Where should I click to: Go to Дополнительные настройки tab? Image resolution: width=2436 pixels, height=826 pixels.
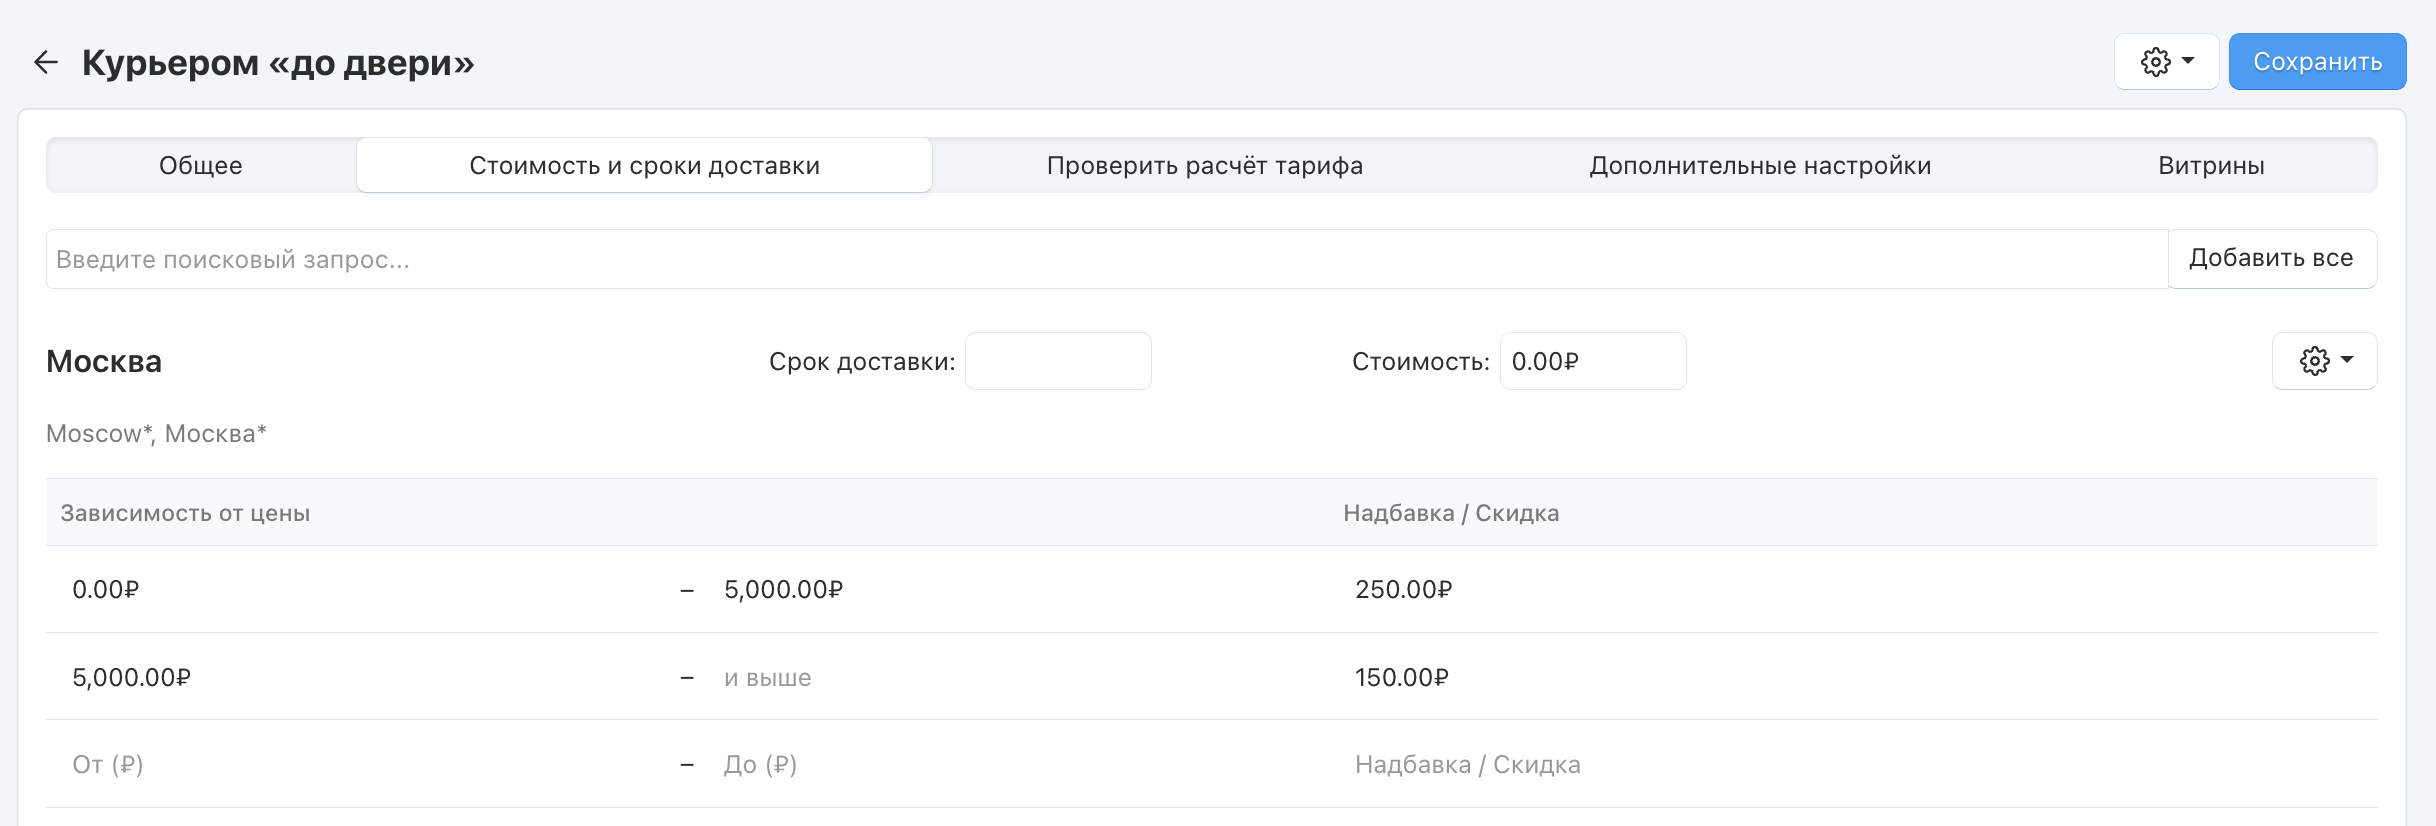point(1760,165)
